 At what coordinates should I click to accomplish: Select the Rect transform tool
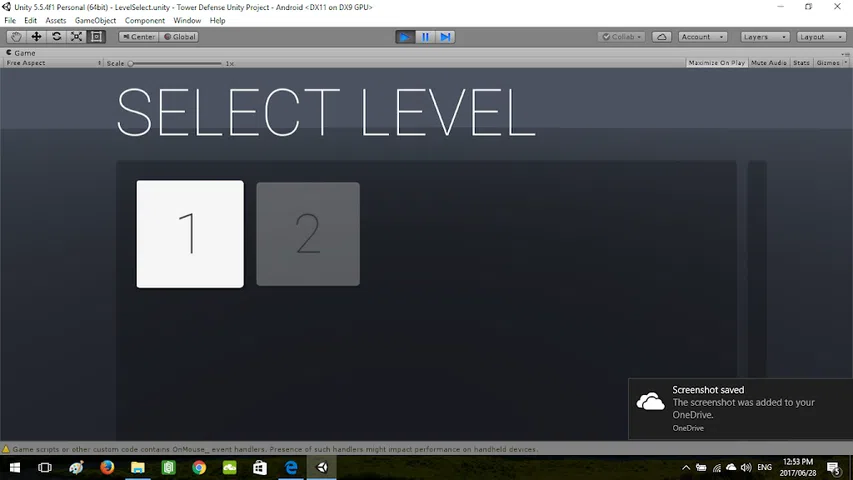(x=96, y=37)
